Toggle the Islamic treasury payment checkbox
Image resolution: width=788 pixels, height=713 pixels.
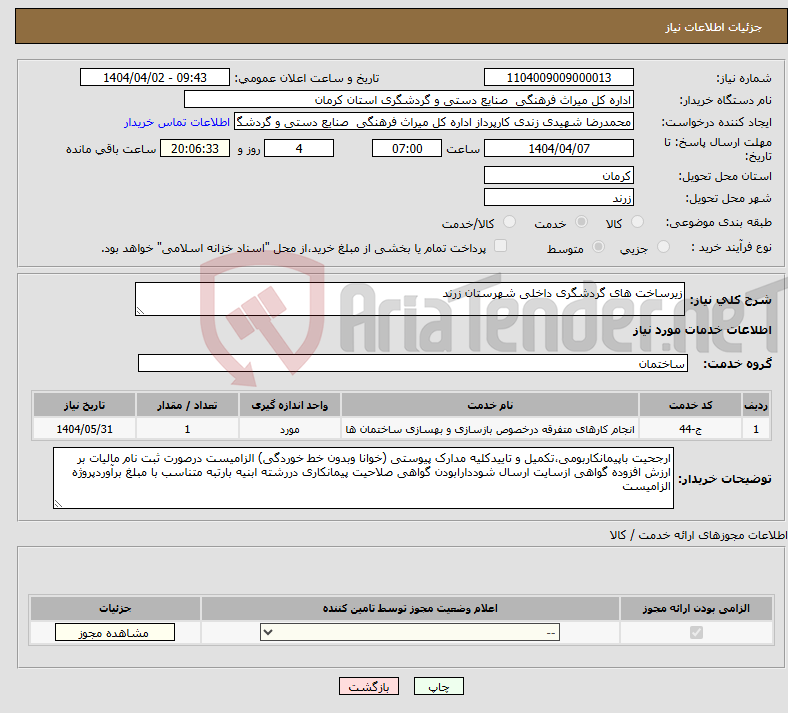(x=500, y=246)
